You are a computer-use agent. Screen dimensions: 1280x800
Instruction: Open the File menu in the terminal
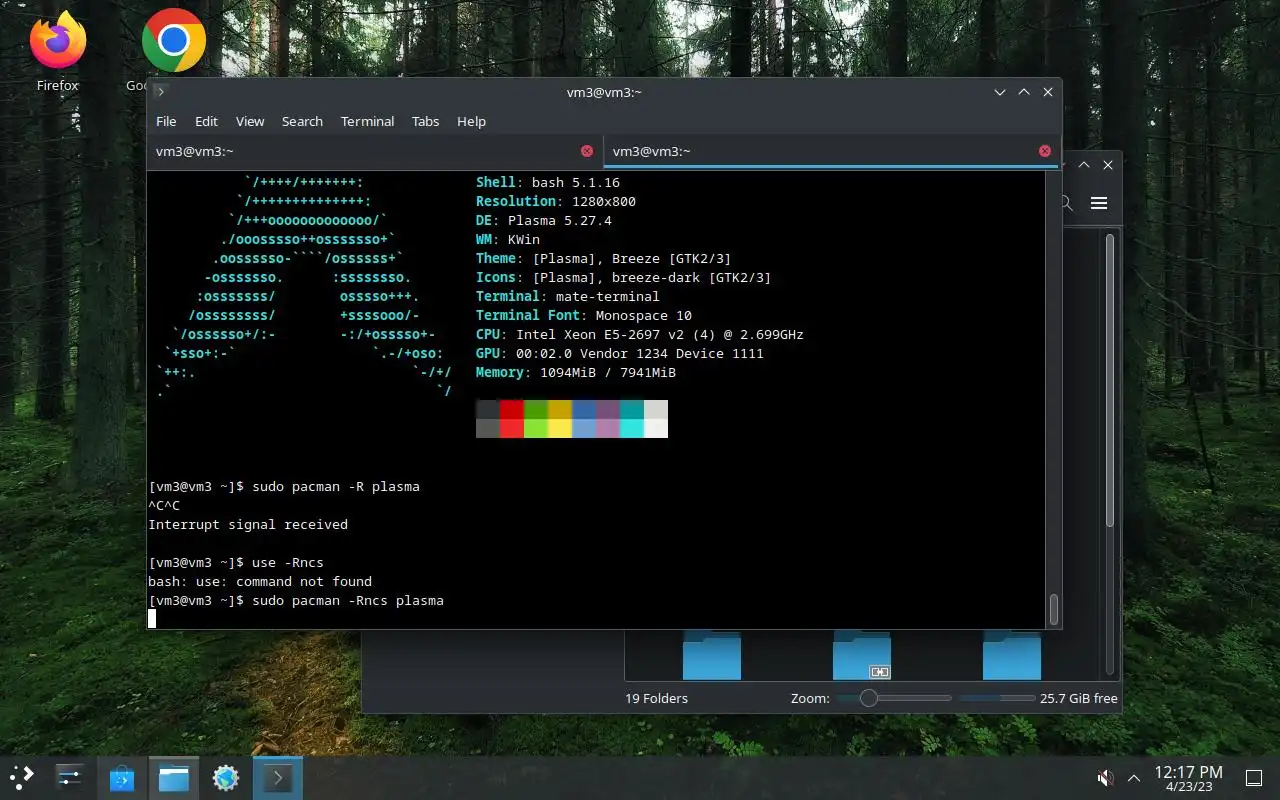coord(166,121)
